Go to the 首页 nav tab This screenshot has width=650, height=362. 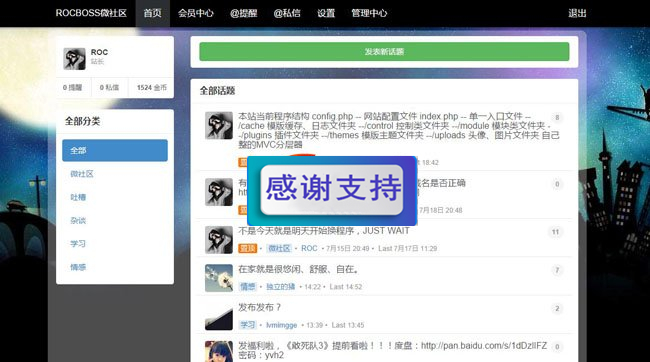pyautogui.click(x=153, y=13)
